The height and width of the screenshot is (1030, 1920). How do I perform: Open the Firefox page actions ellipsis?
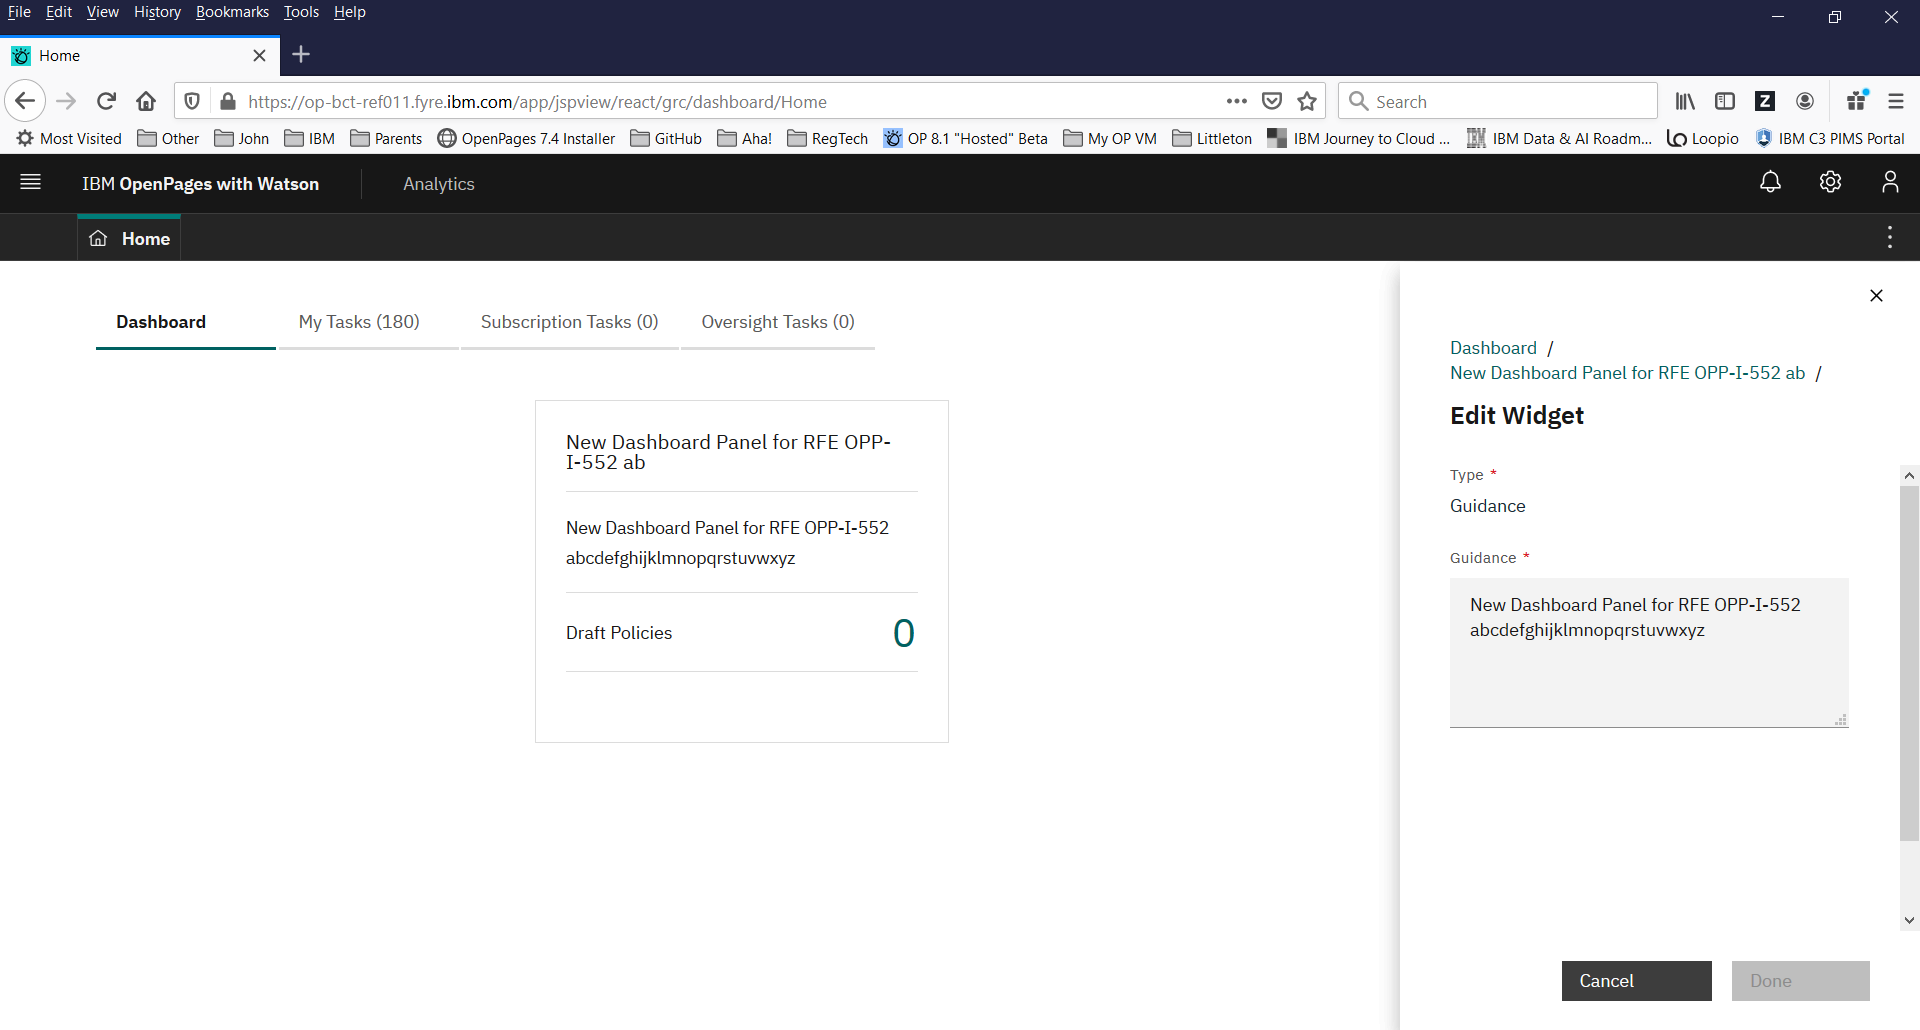(1236, 101)
